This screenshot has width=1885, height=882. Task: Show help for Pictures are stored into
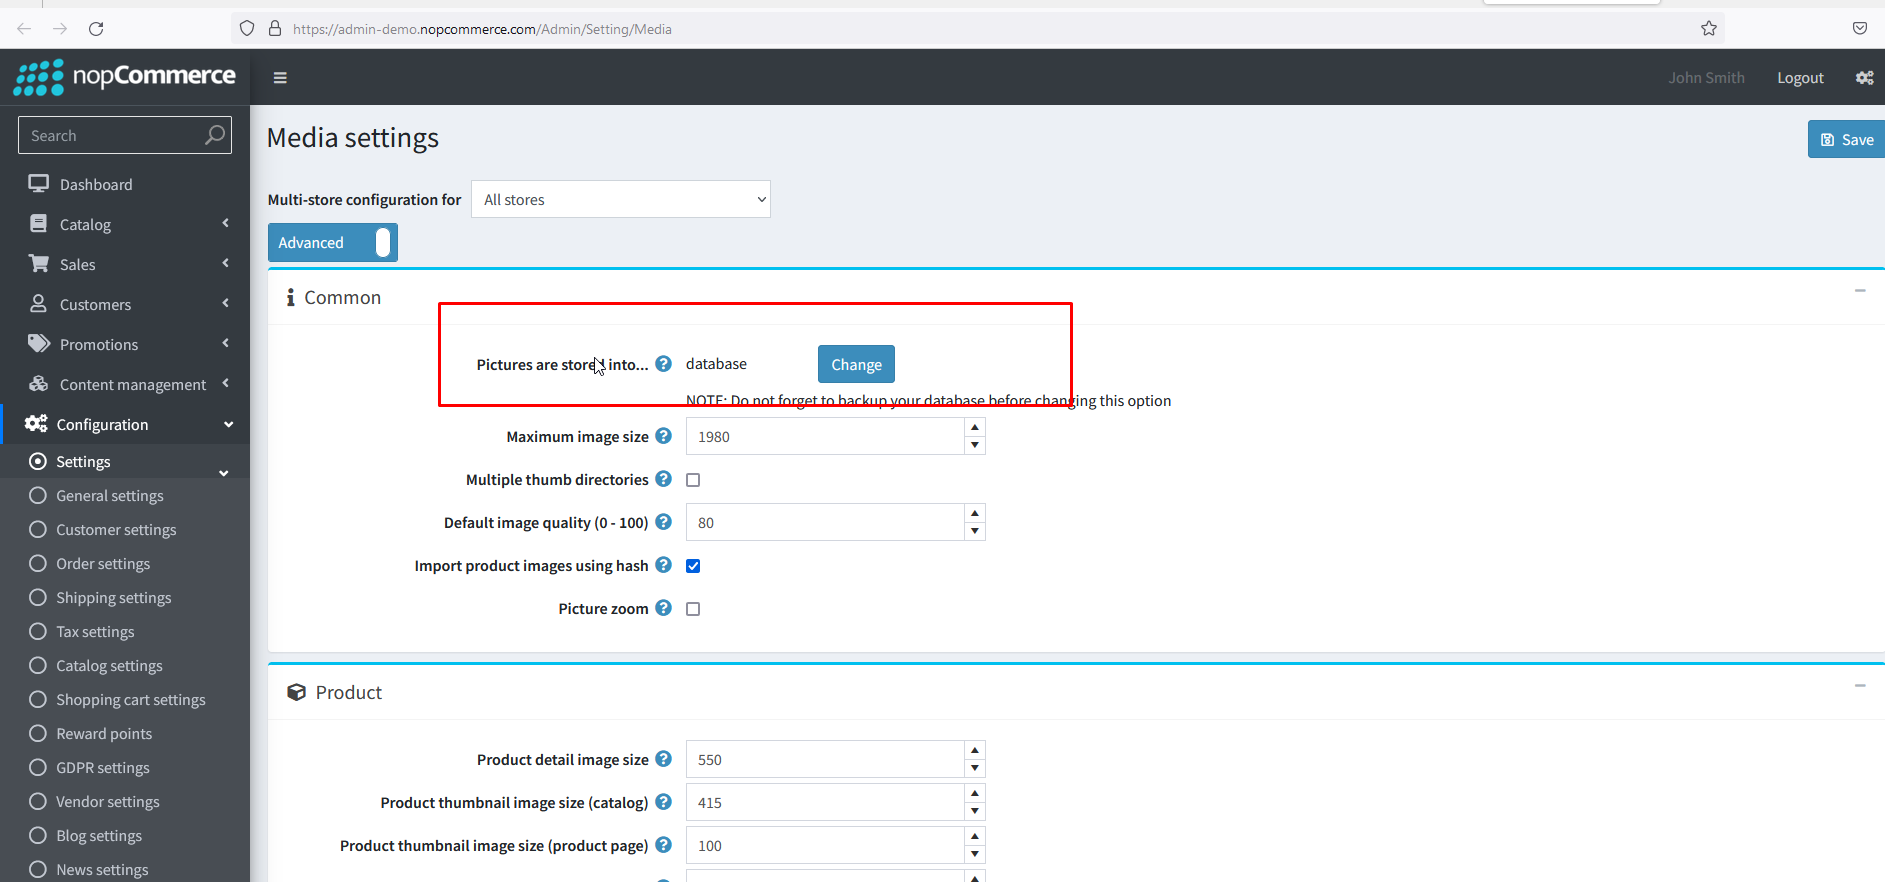coord(663,364)
